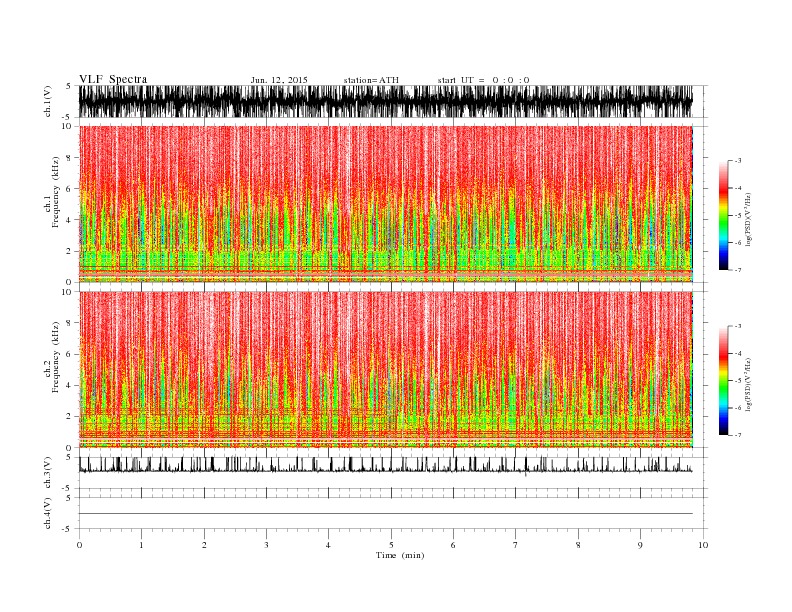Click the ch.2 spectrogram color scale bar
792x612 pixels.
723,381
